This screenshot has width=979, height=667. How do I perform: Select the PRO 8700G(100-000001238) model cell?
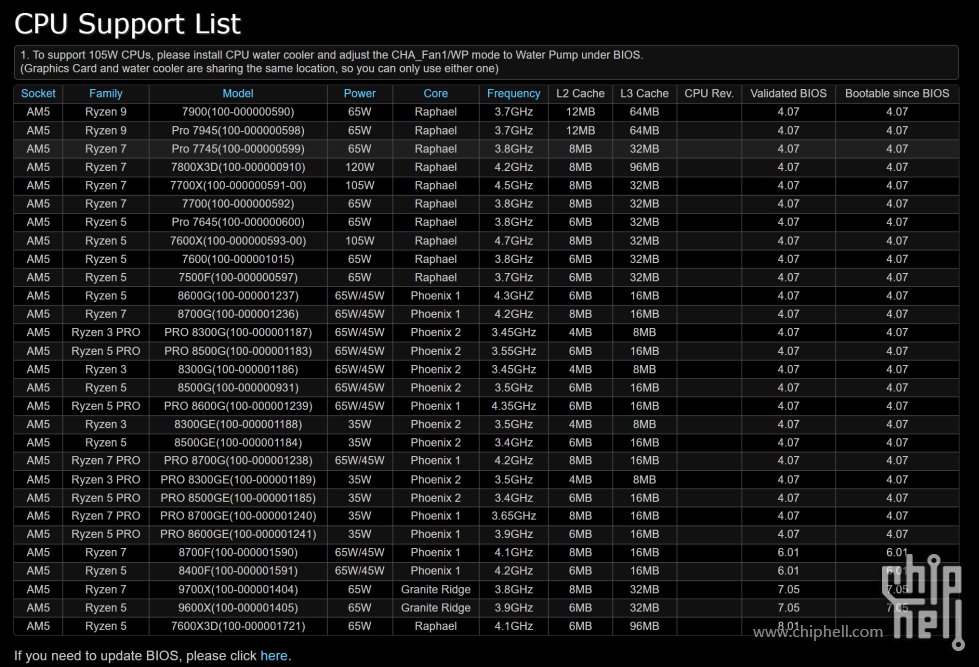pos(238,460)
